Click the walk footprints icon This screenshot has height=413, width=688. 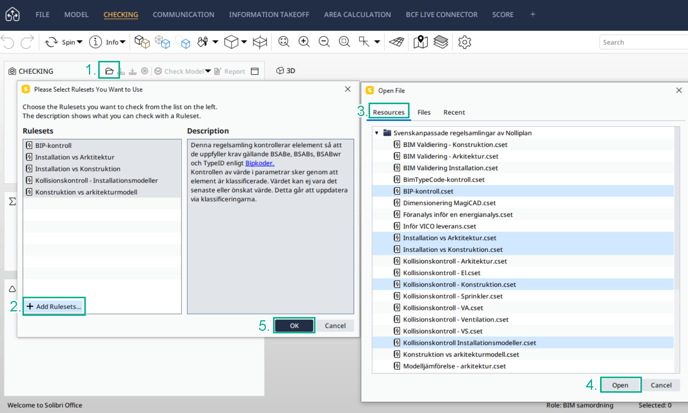pos(202,42)
